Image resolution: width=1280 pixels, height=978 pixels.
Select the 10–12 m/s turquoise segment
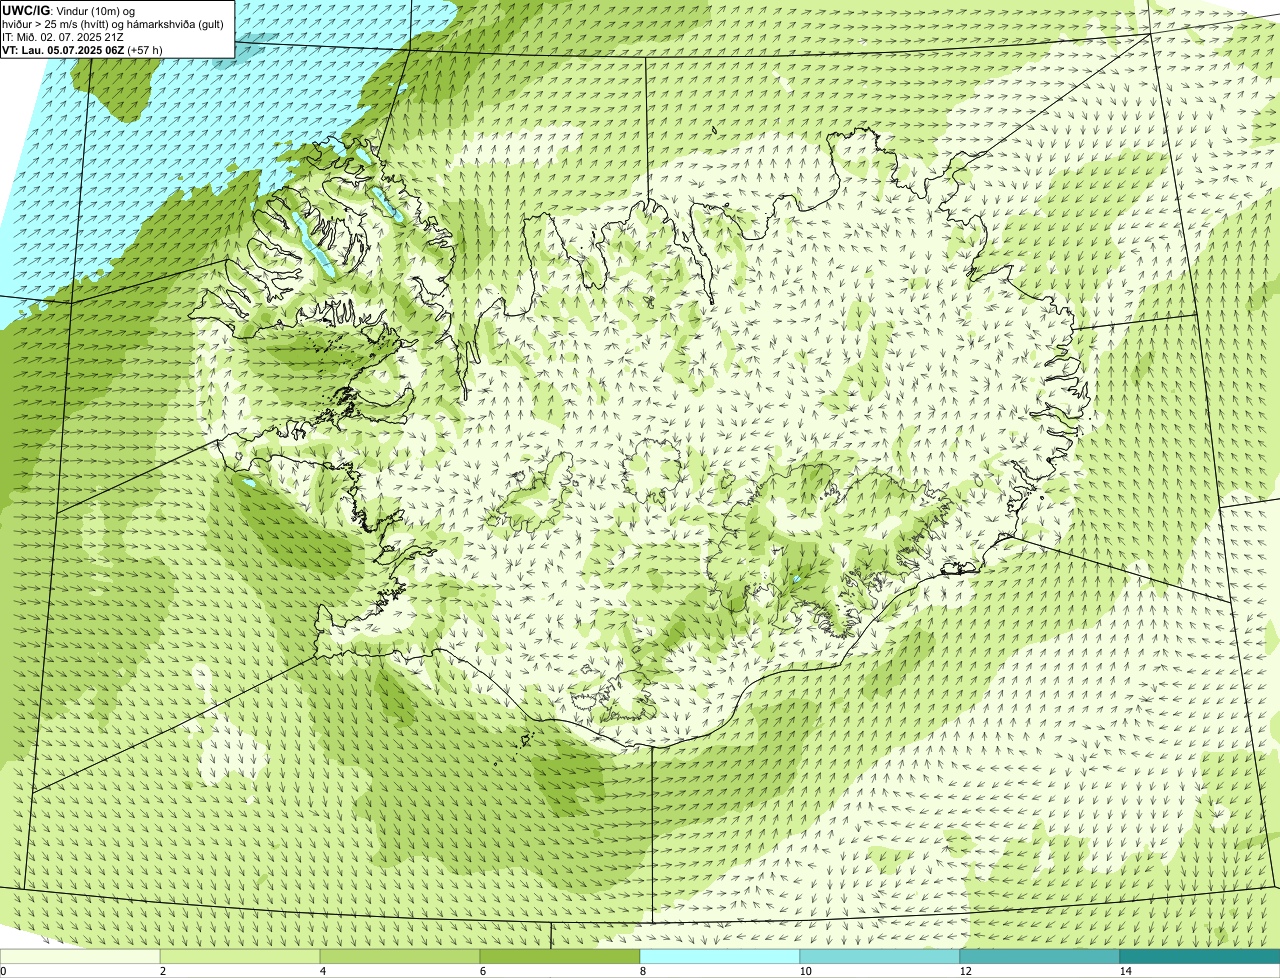click(x=880, y=956)
